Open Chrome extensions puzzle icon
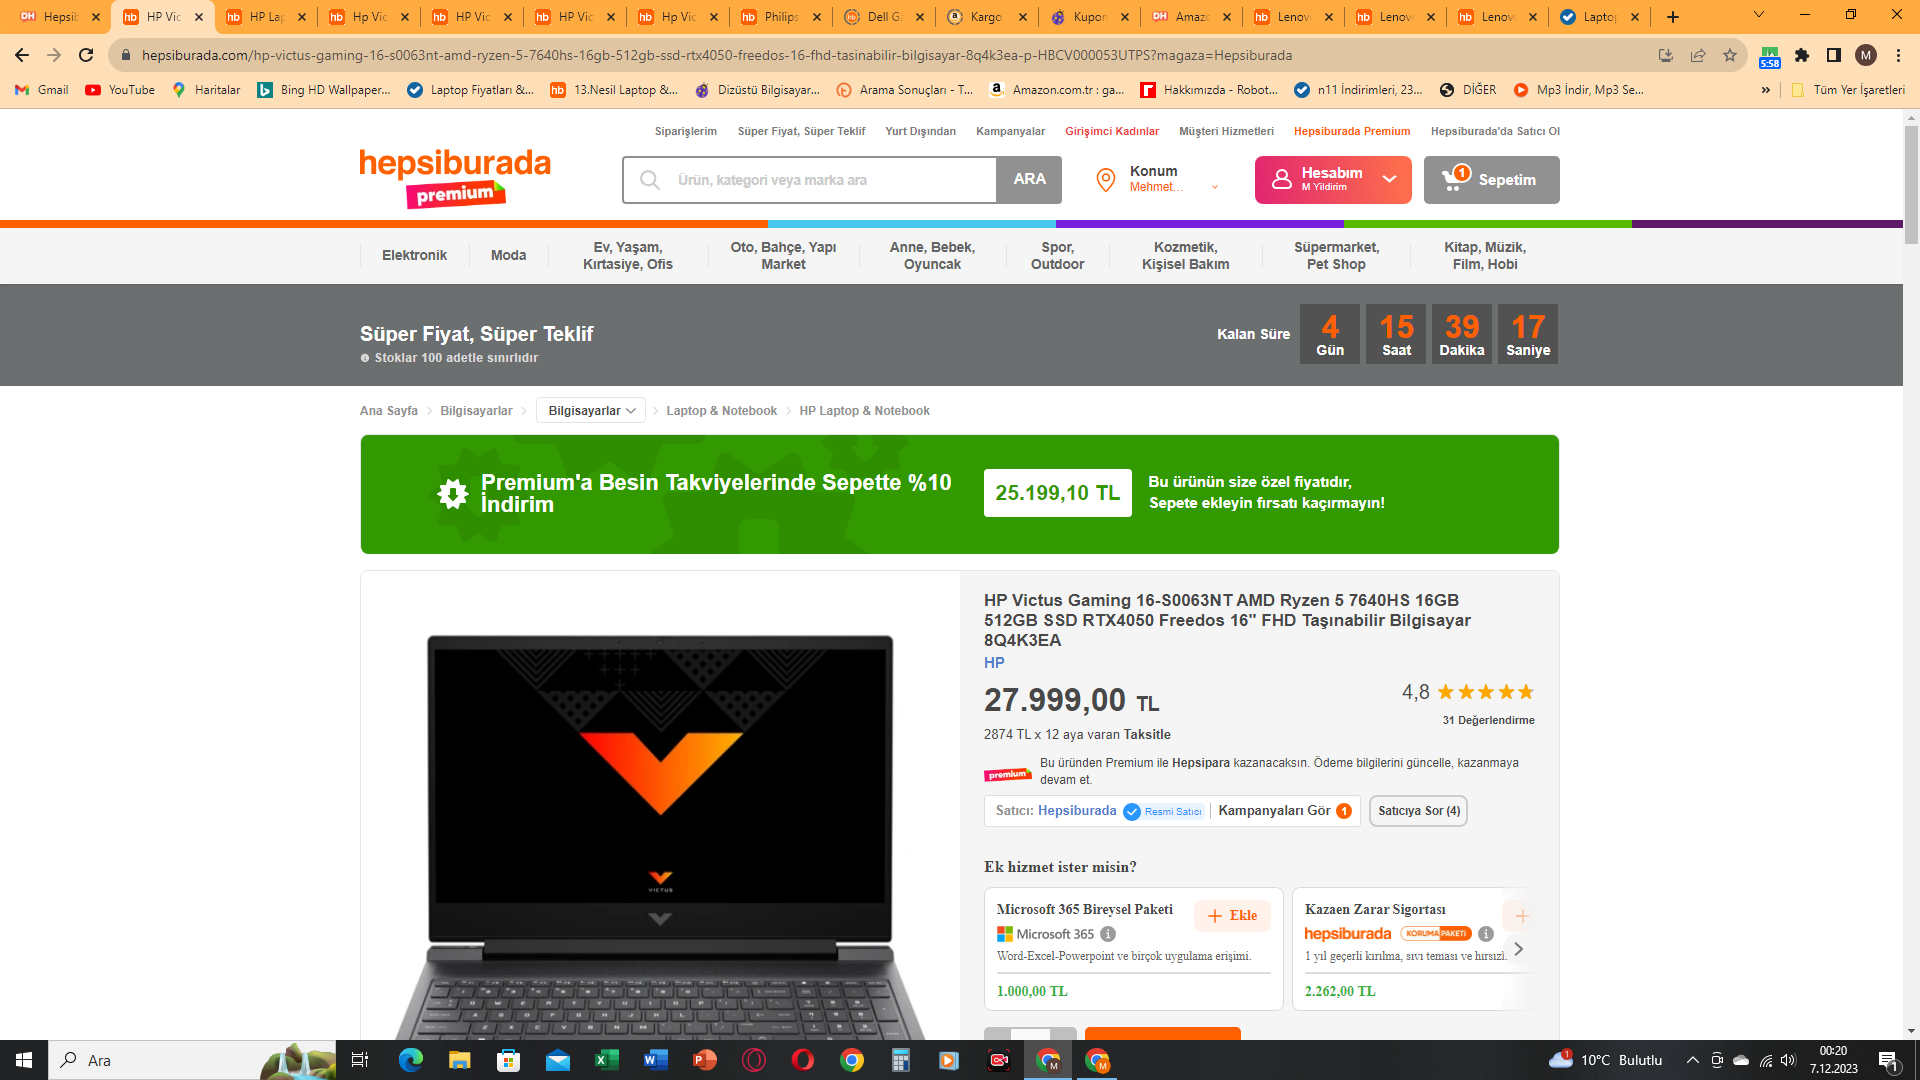 point(1802,55)
